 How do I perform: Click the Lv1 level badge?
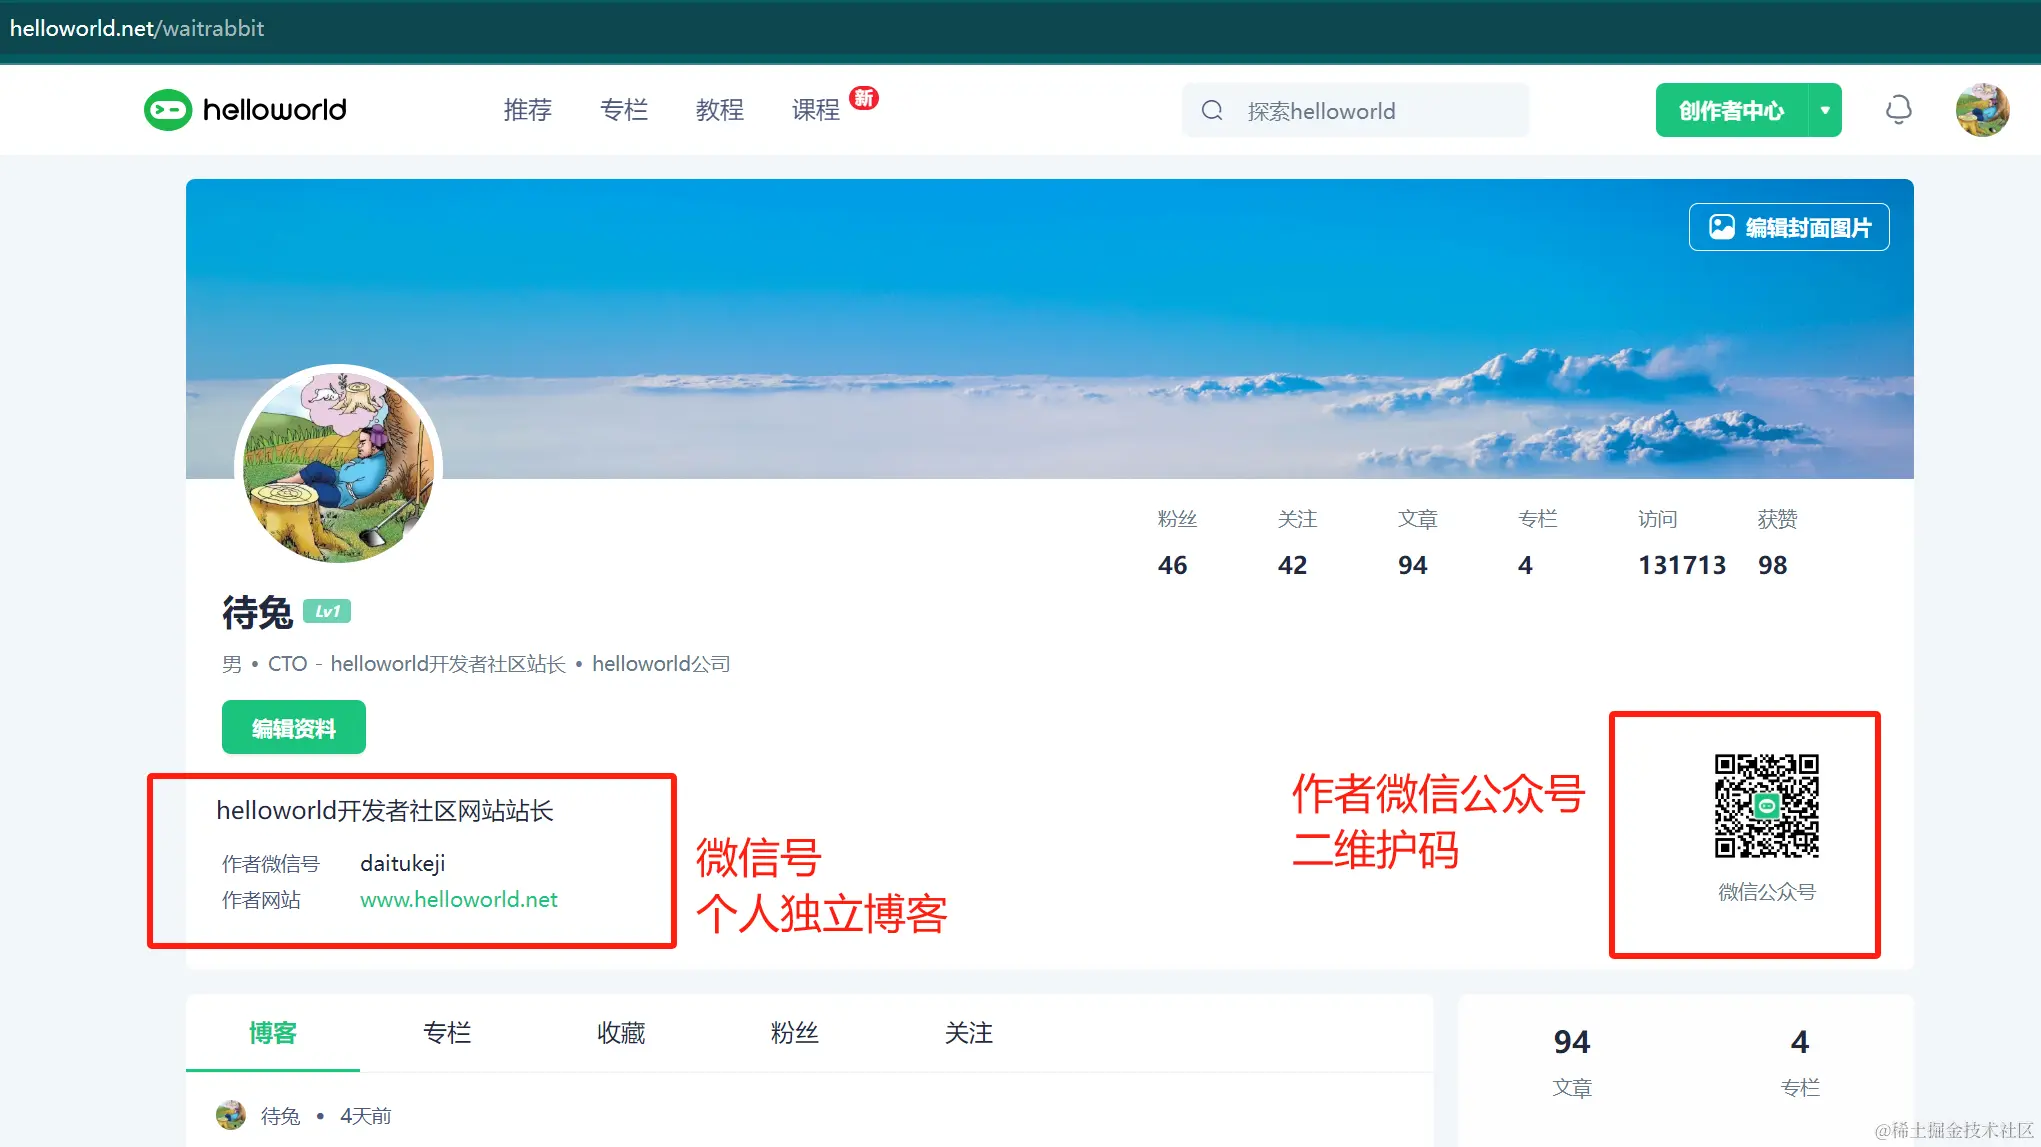coord(327,611)
